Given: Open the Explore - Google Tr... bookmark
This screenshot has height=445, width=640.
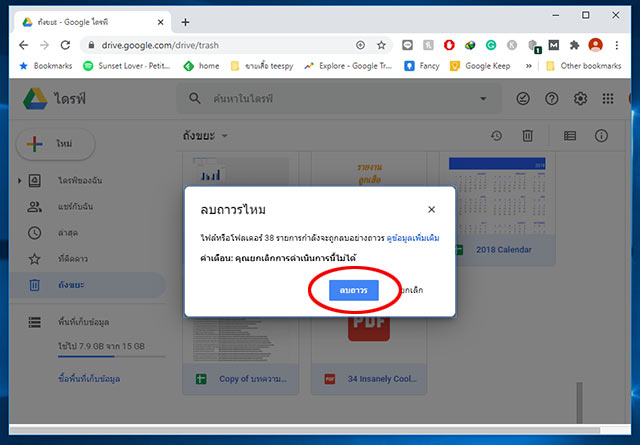Looking at the screenshot, I should pos(348,66).
